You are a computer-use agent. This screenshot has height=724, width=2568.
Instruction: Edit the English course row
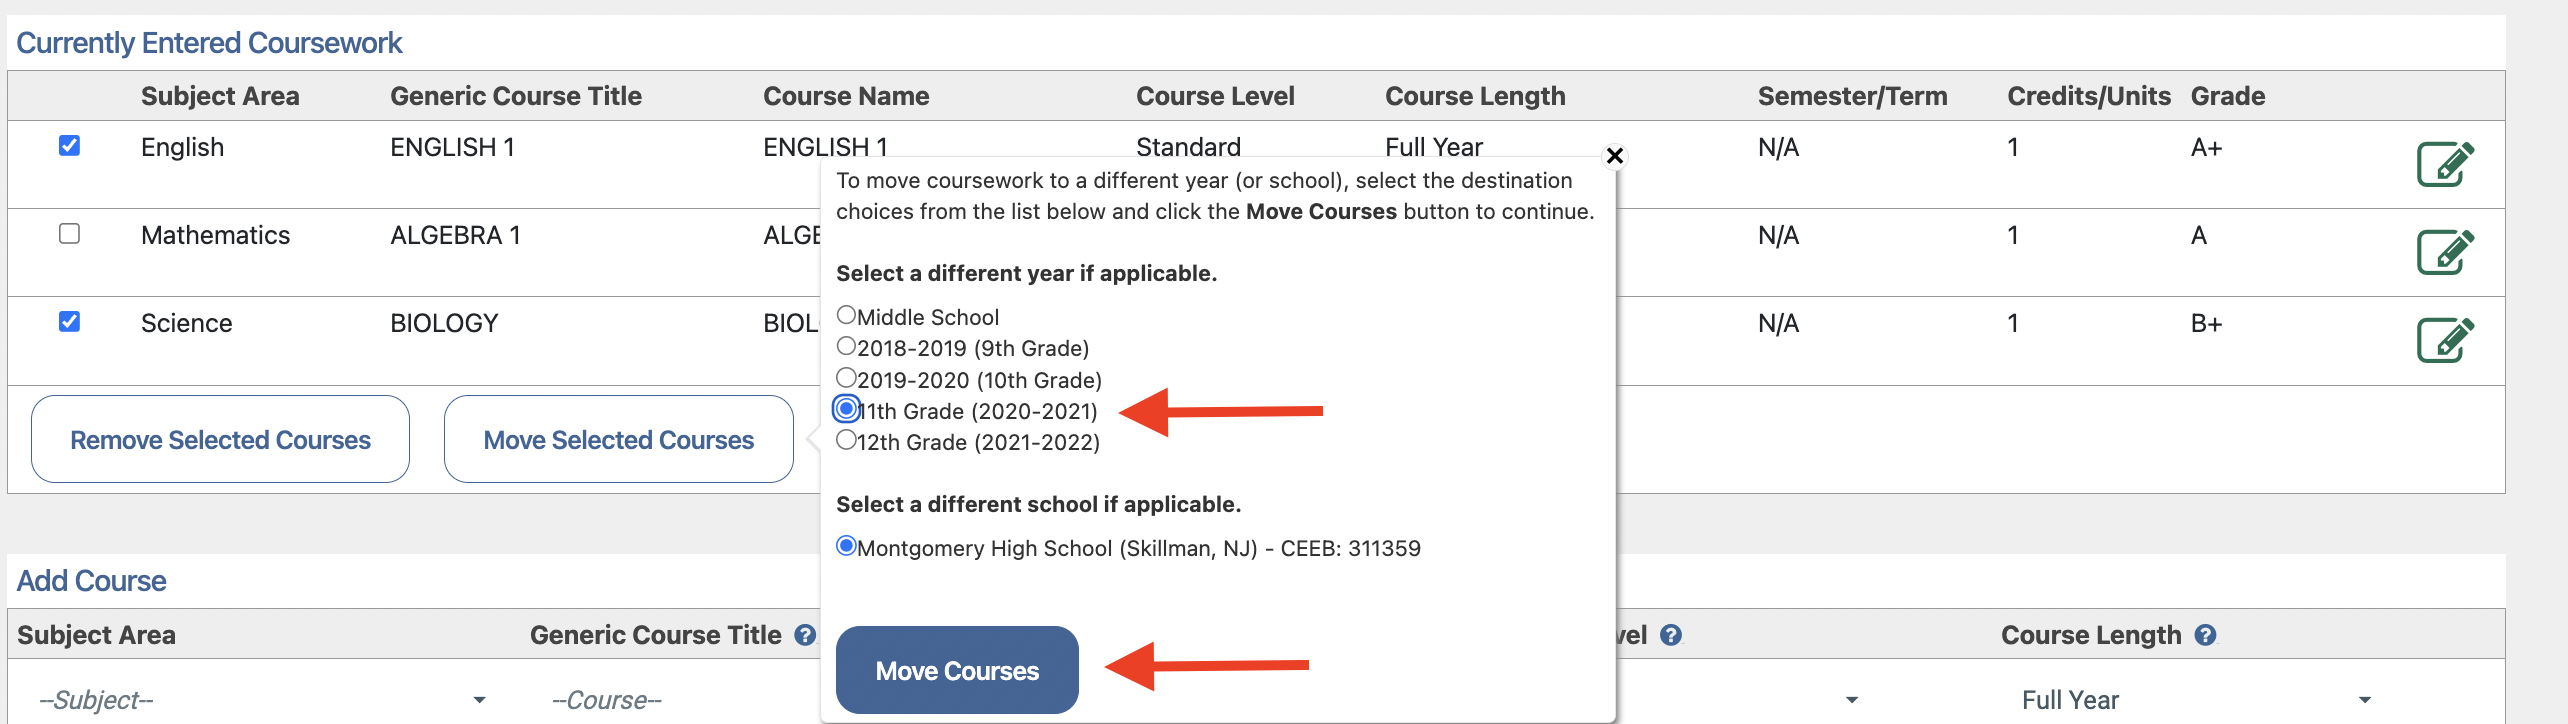tap(2444, 165)
